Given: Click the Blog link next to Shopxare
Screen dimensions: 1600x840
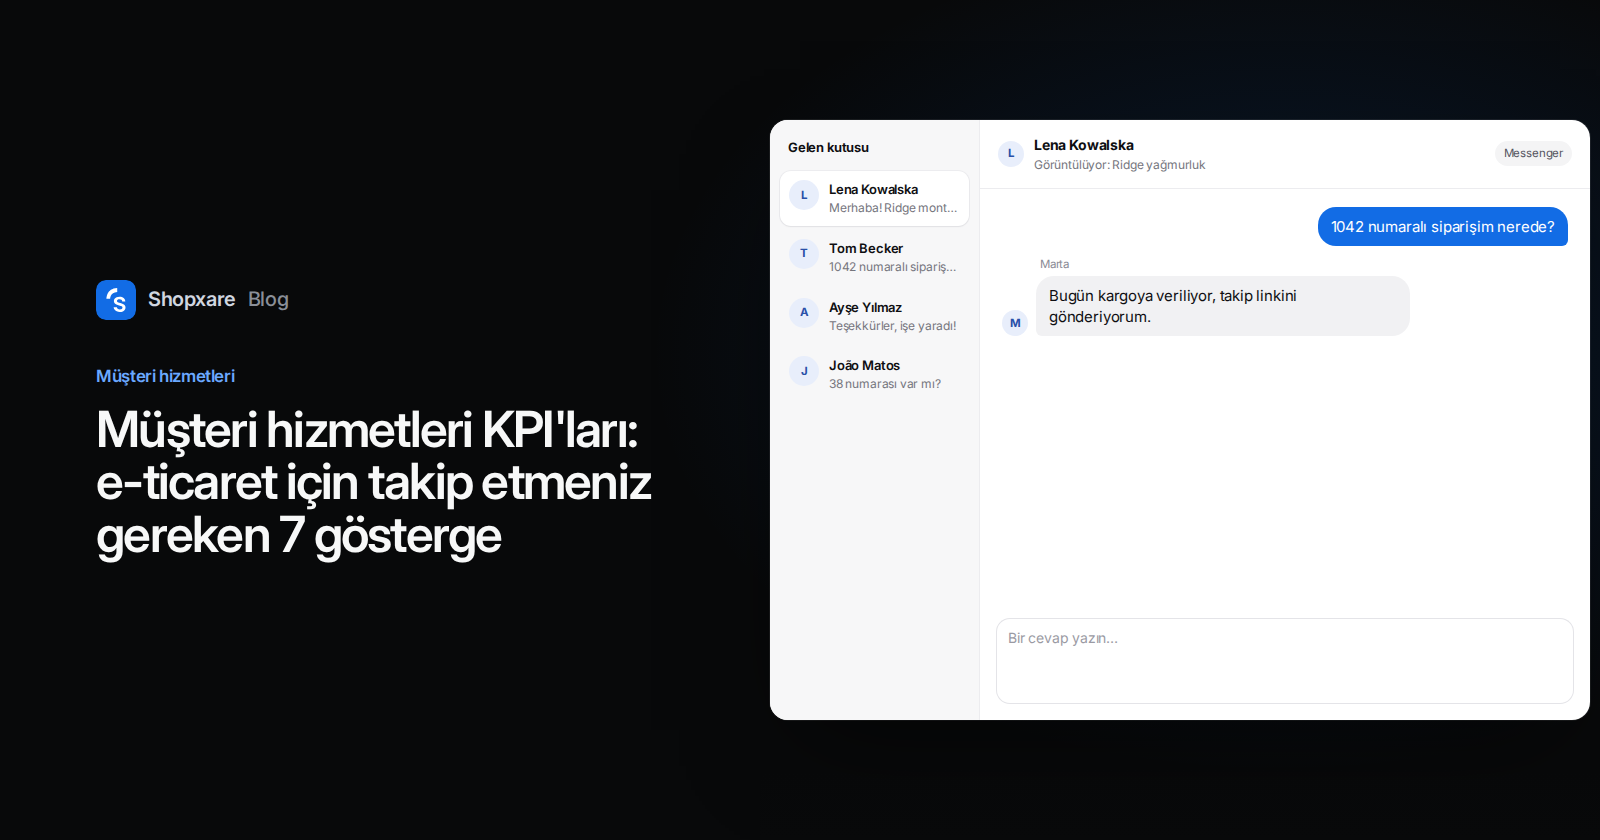Looking at the screenshot, I should click(x=268, y=299).
